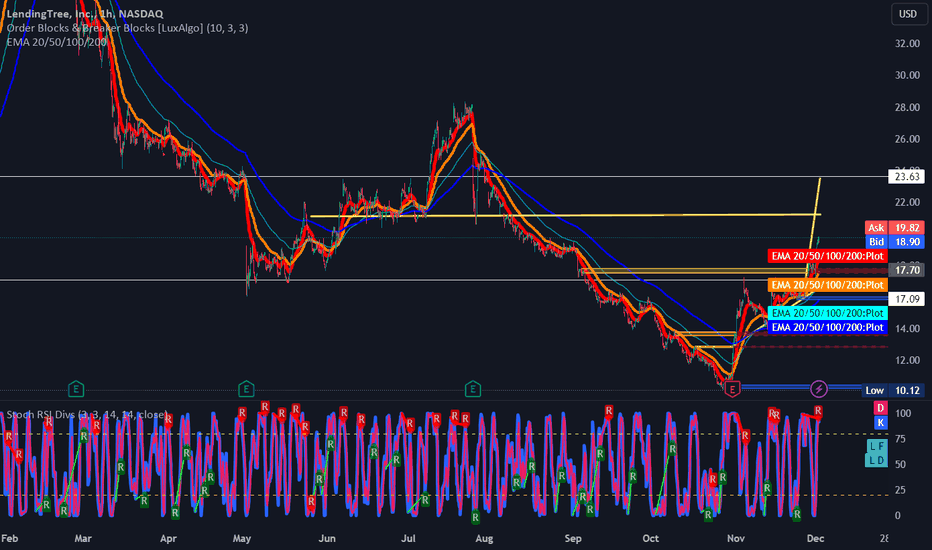Screen dimensions: 932x550
Task: Click the purple lightning bolt event icon
Action: pos(818,389)
